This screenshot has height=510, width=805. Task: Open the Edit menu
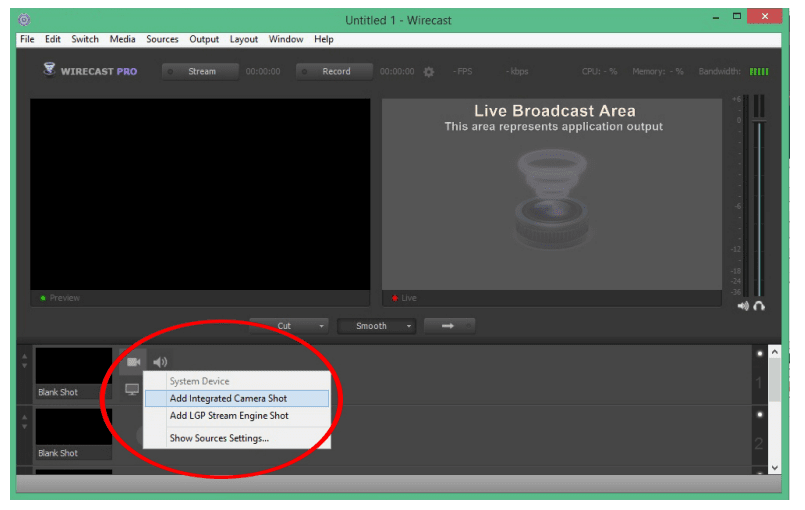coord(52,39)
